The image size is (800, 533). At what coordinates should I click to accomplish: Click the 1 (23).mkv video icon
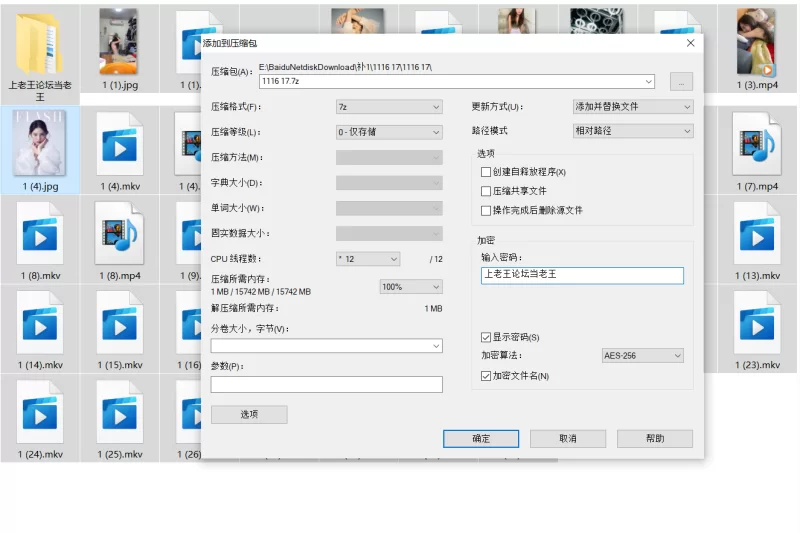coord(755,322)
